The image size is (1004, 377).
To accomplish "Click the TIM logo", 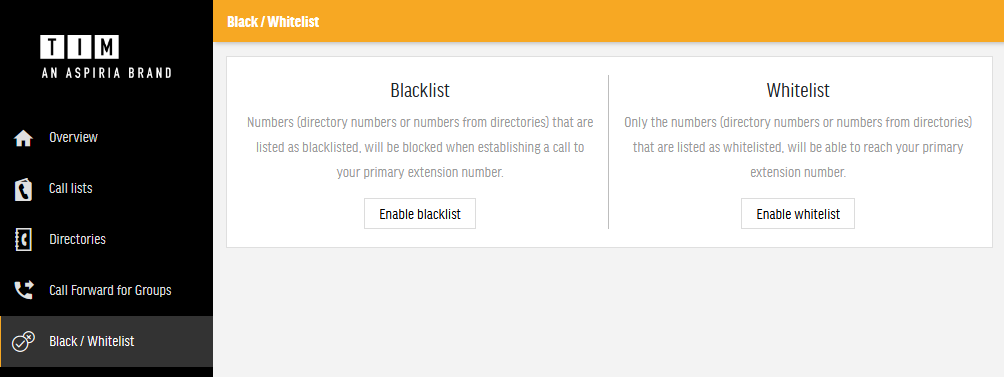I will [79, 47].
